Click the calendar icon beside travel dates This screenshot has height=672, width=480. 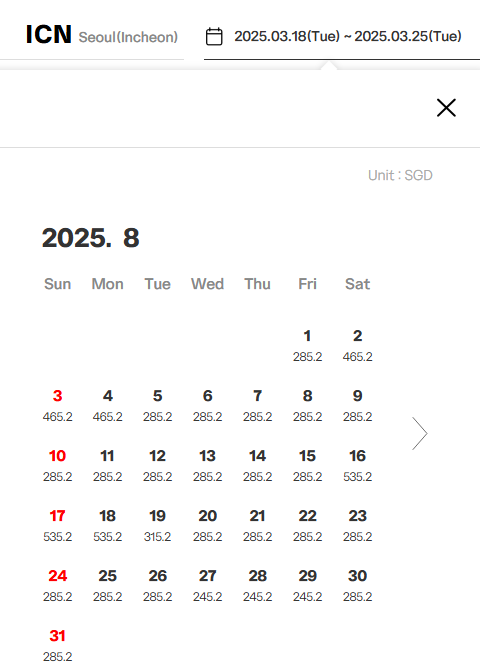[214, 36]
